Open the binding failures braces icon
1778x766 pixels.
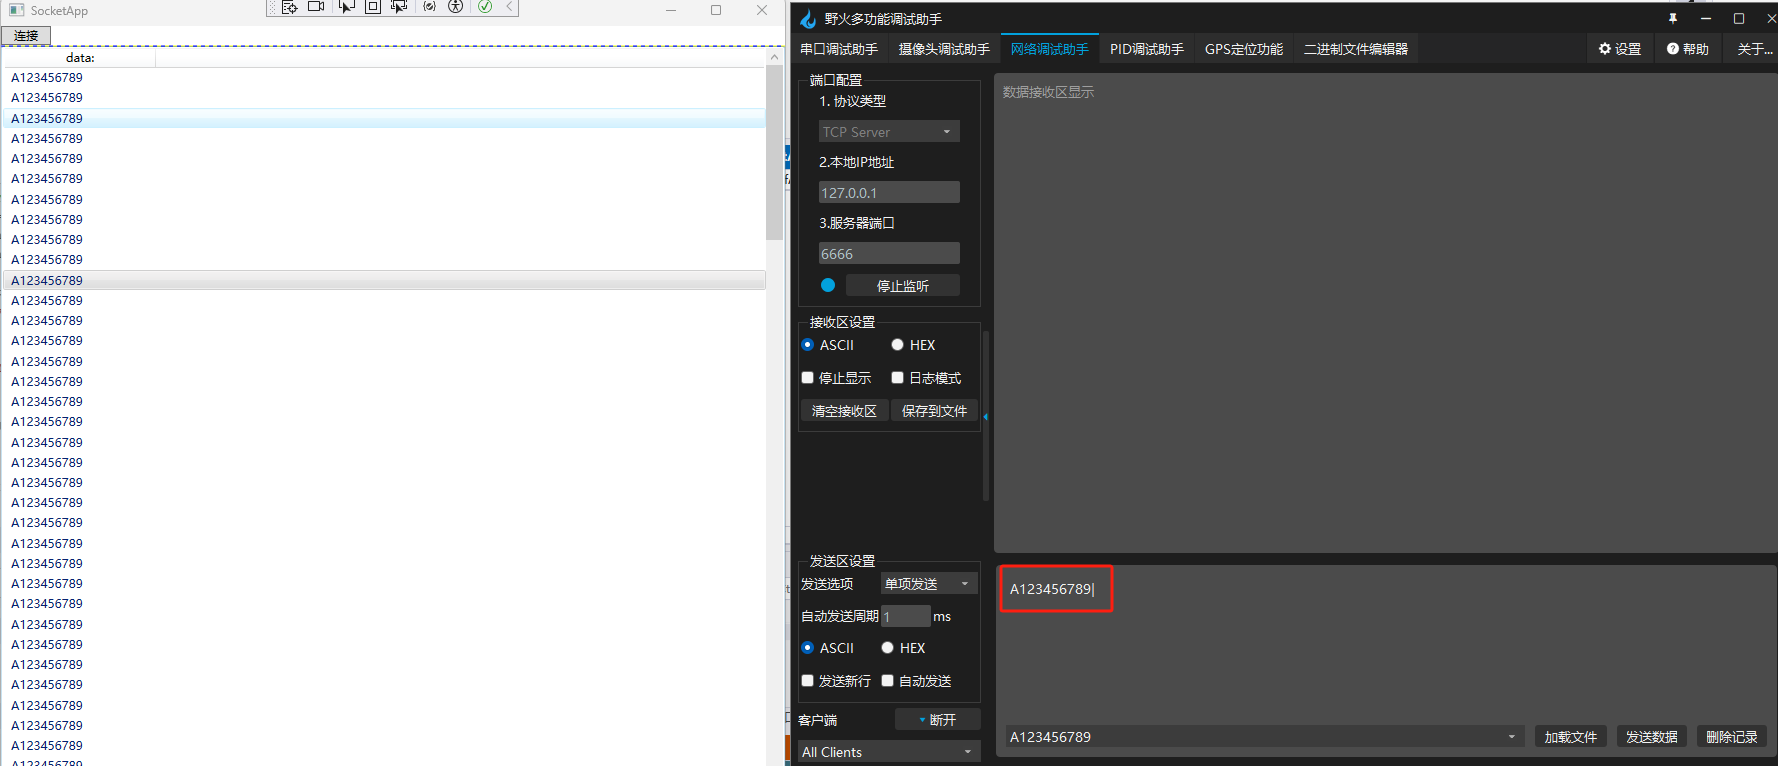tap(429, 7)
